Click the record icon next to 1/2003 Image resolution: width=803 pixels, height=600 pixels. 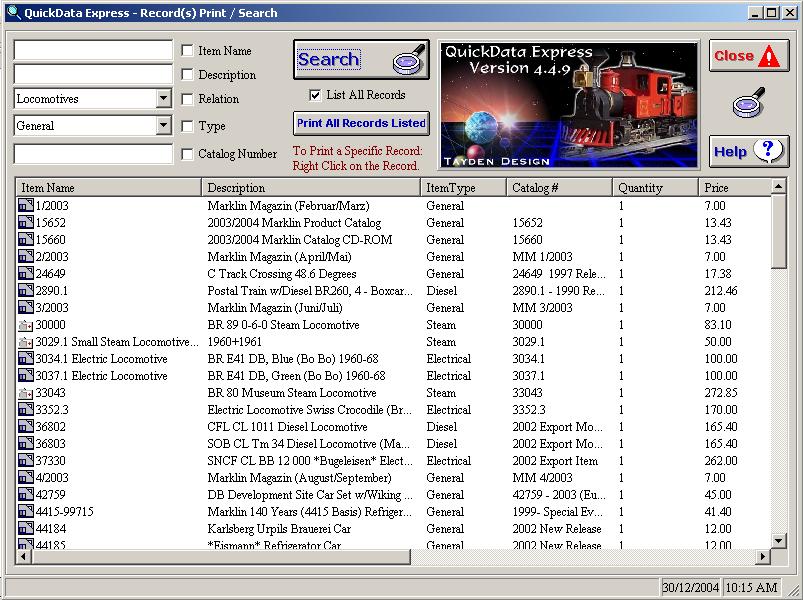point(25,206)
